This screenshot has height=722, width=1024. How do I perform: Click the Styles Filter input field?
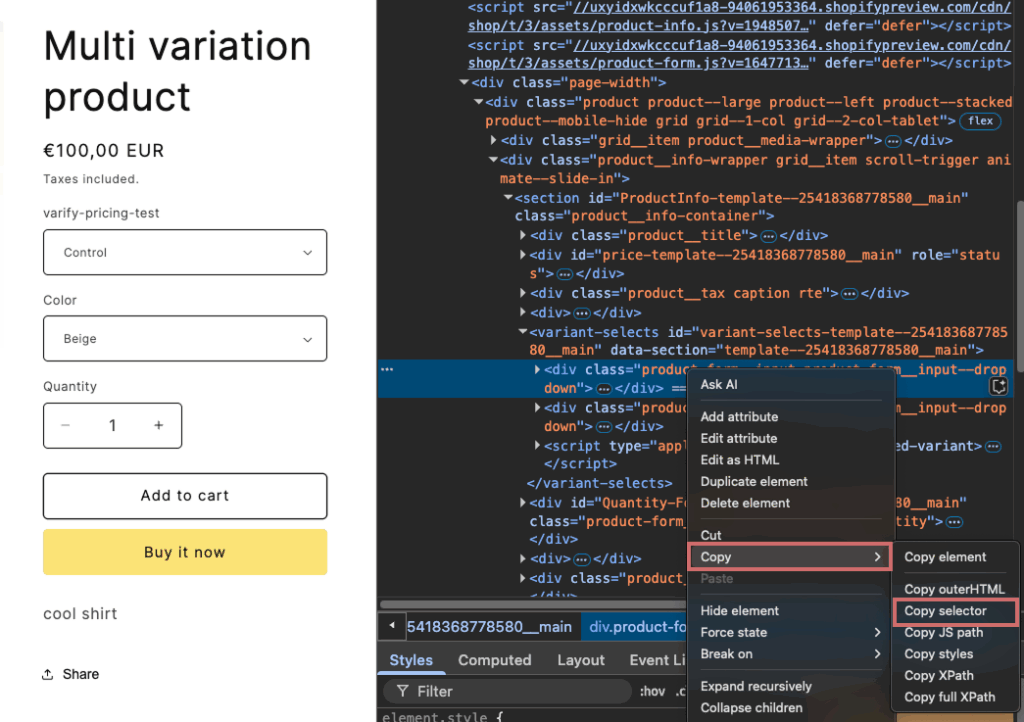pyautogui.click(x=507, y=691)
